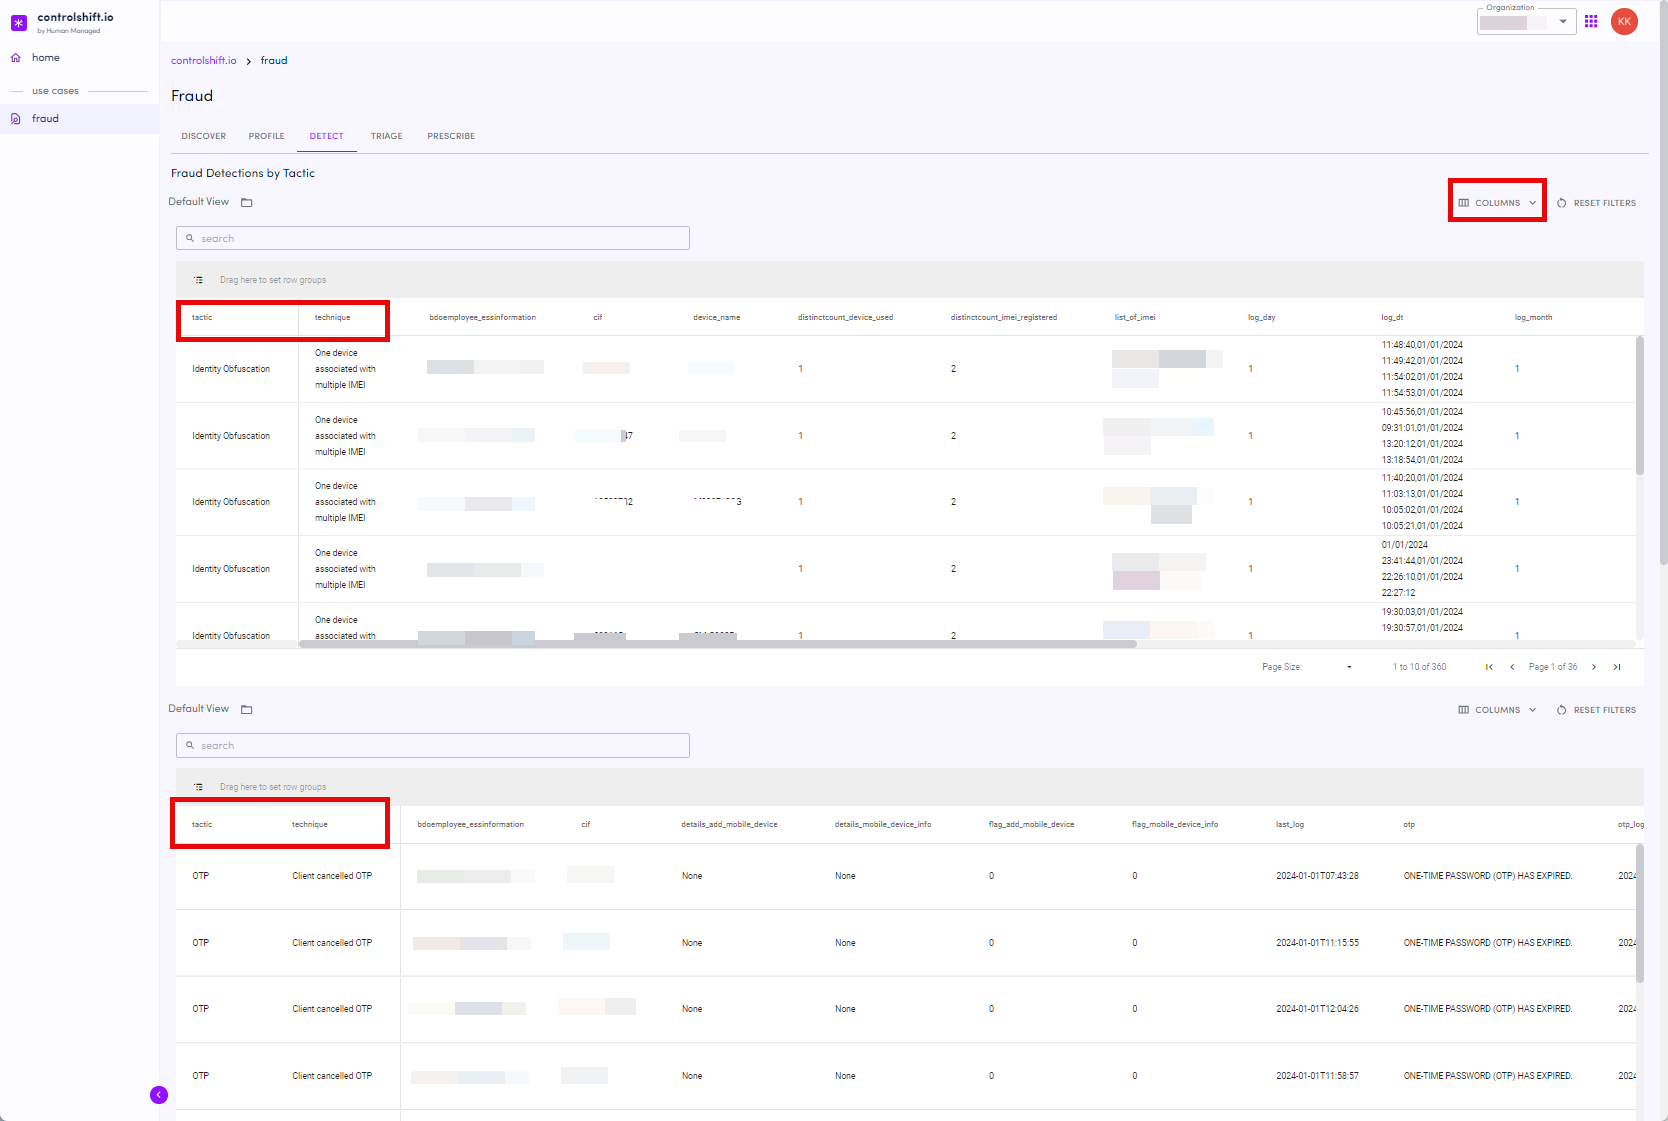The image size is (1668, 1121).
Task: Switch to the DETECT tab
Action: (327, 136)
